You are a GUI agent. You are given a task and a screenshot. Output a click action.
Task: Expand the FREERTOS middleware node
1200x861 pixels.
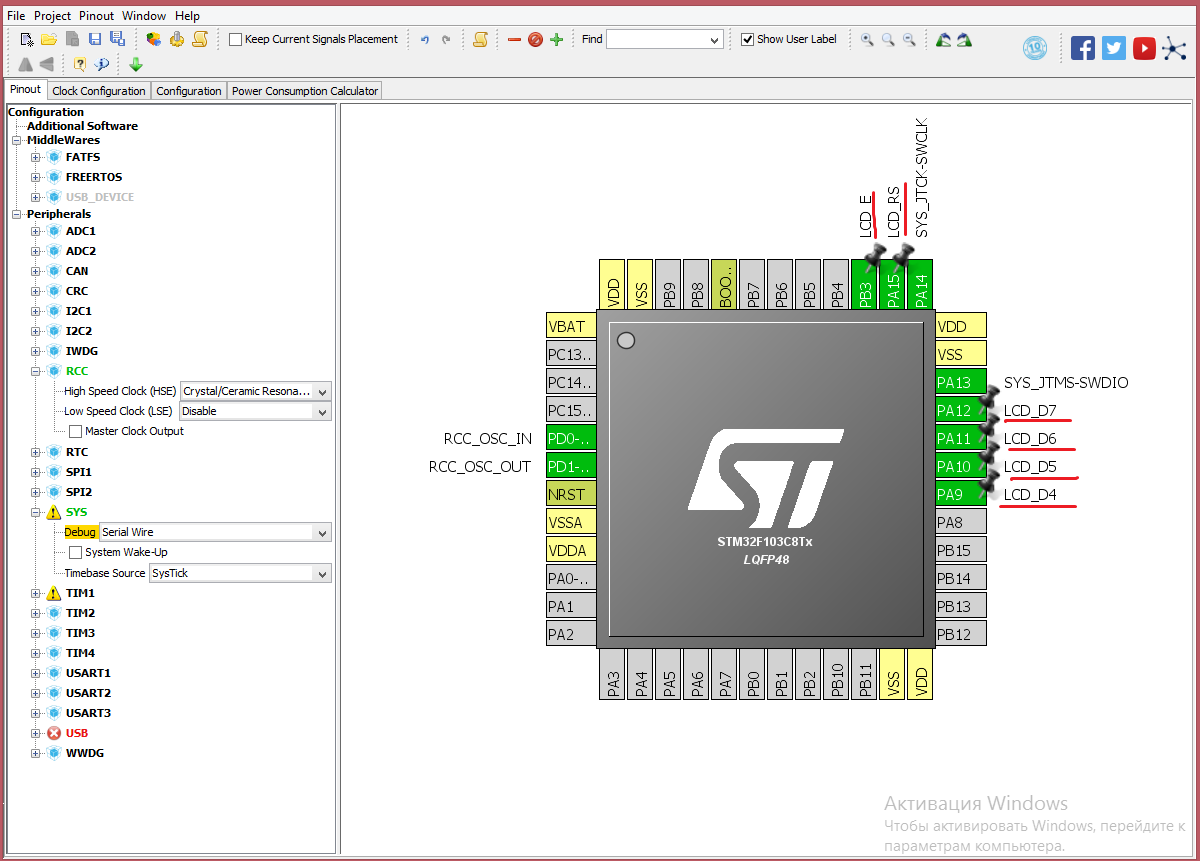(36, 177)
